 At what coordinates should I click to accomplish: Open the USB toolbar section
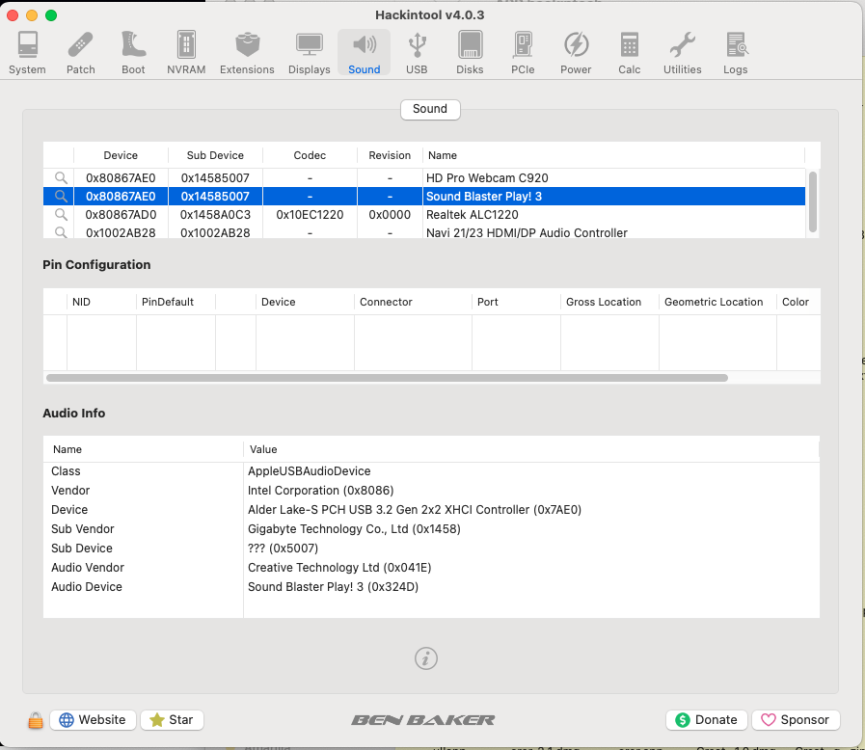417,52
